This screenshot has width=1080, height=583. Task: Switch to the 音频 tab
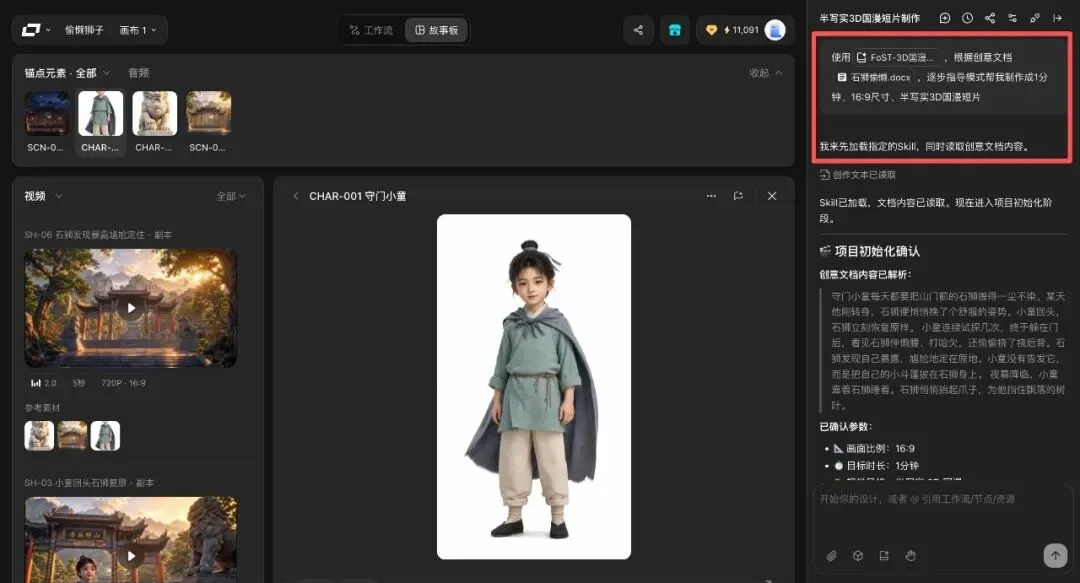pos(138,73)
